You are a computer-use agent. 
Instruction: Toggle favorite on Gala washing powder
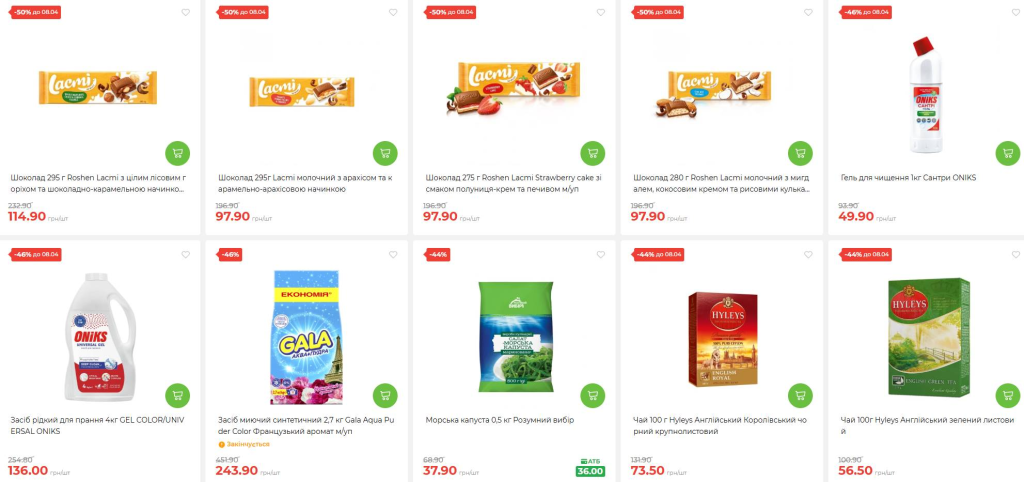click(393, 255)
